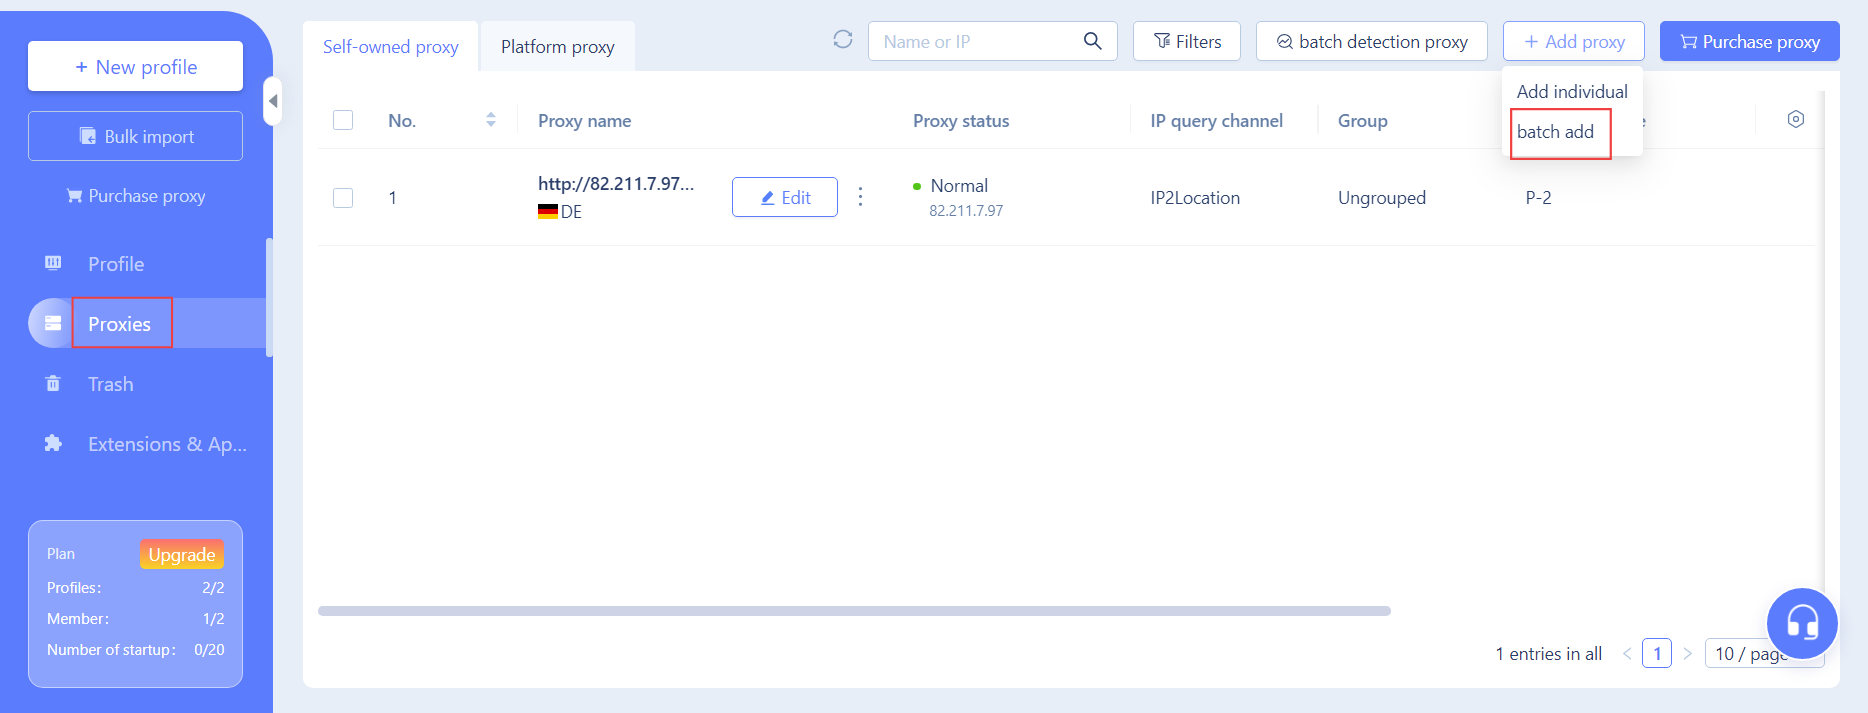This screenshot has height=713, width=1868.
Task: Open Extensions & Apps from sidebar
Action: coord(166,444)
